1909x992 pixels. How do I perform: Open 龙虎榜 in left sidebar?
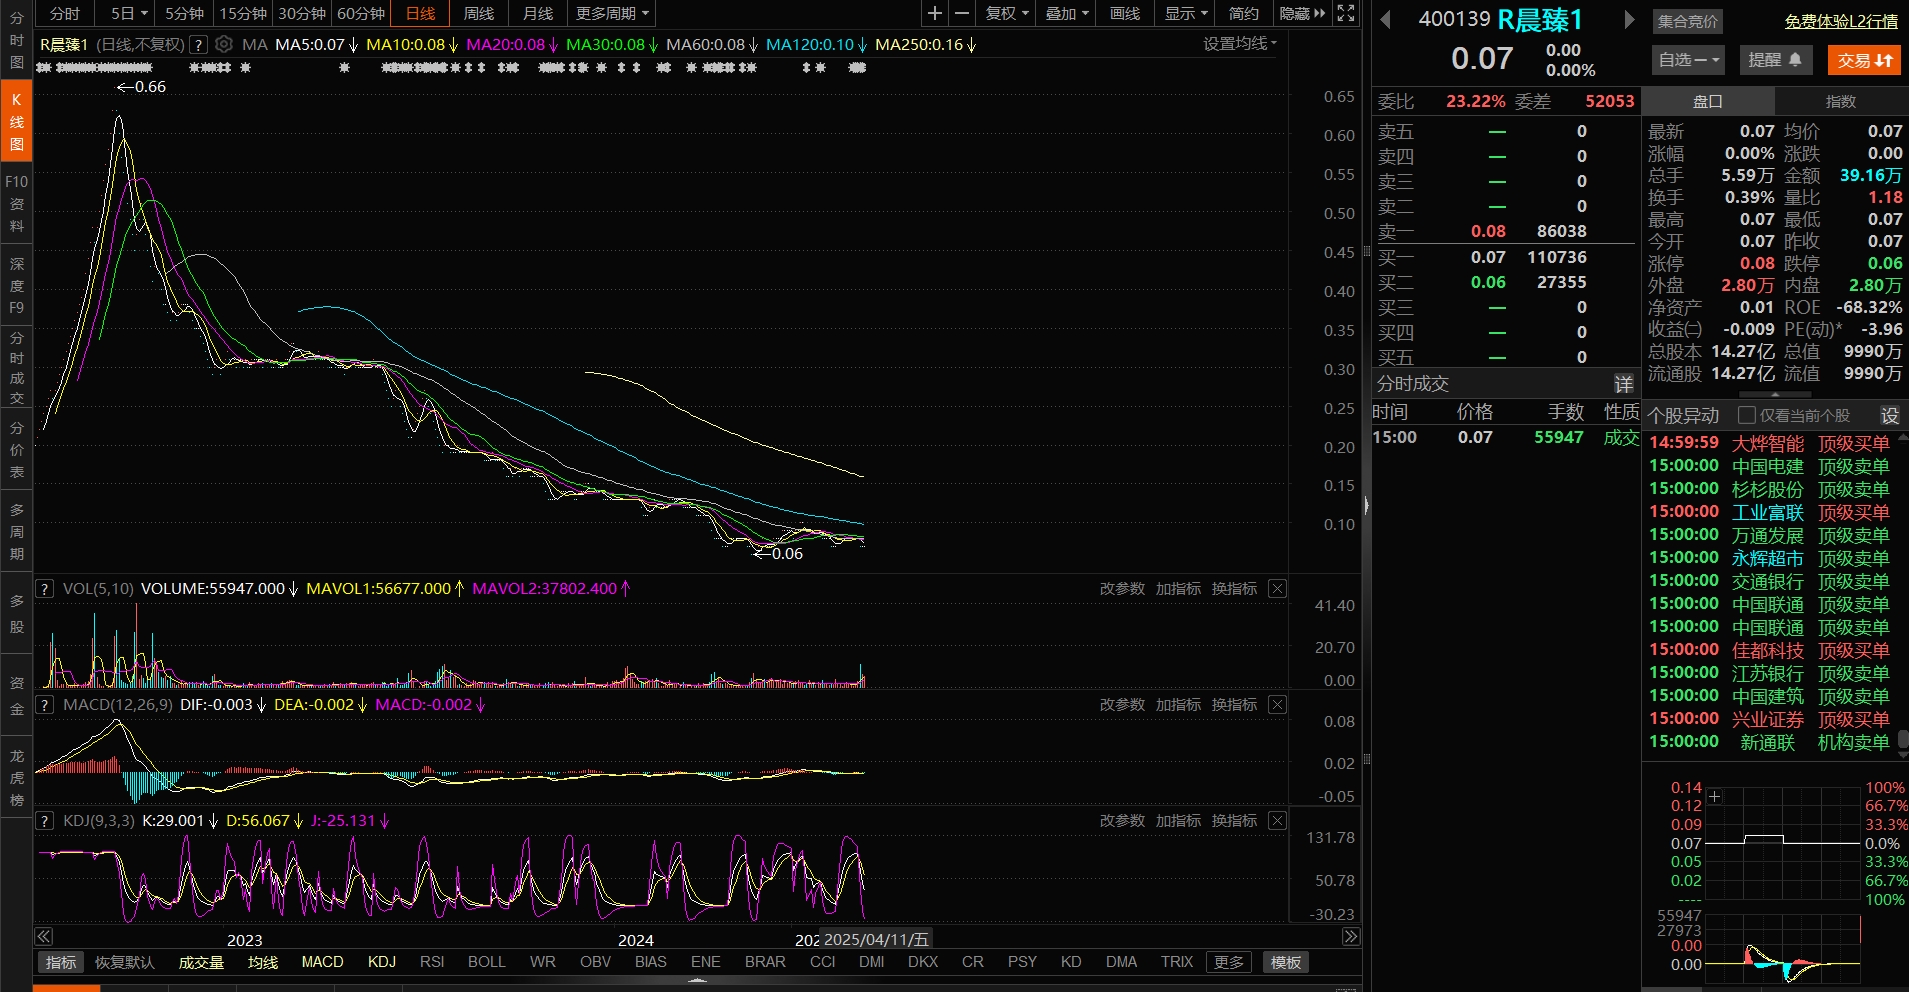(16, 778)
